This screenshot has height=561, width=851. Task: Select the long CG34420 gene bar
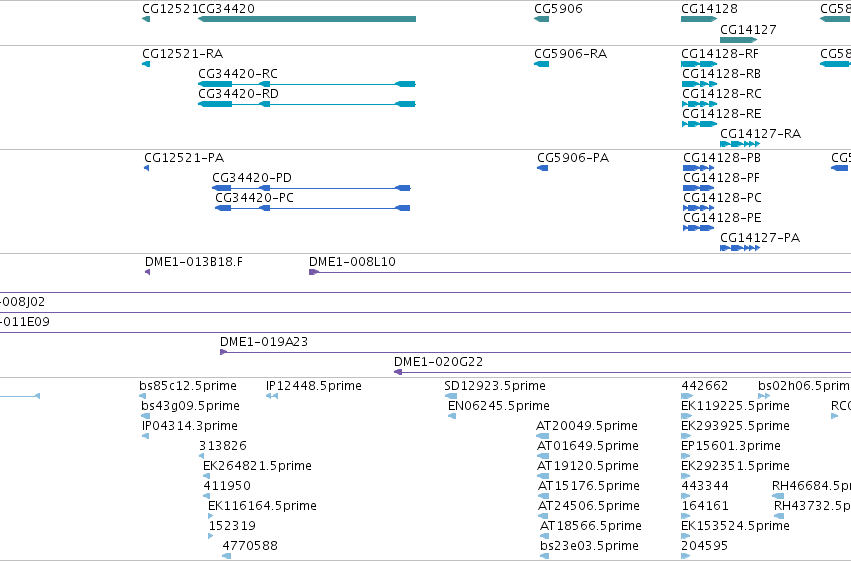point(307,19)
